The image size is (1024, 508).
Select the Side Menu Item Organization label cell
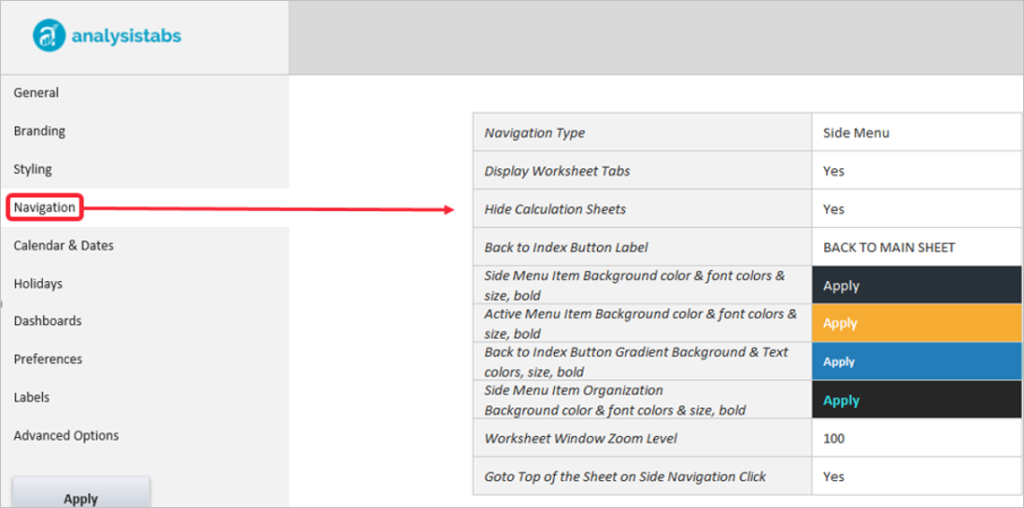point(643,400)
